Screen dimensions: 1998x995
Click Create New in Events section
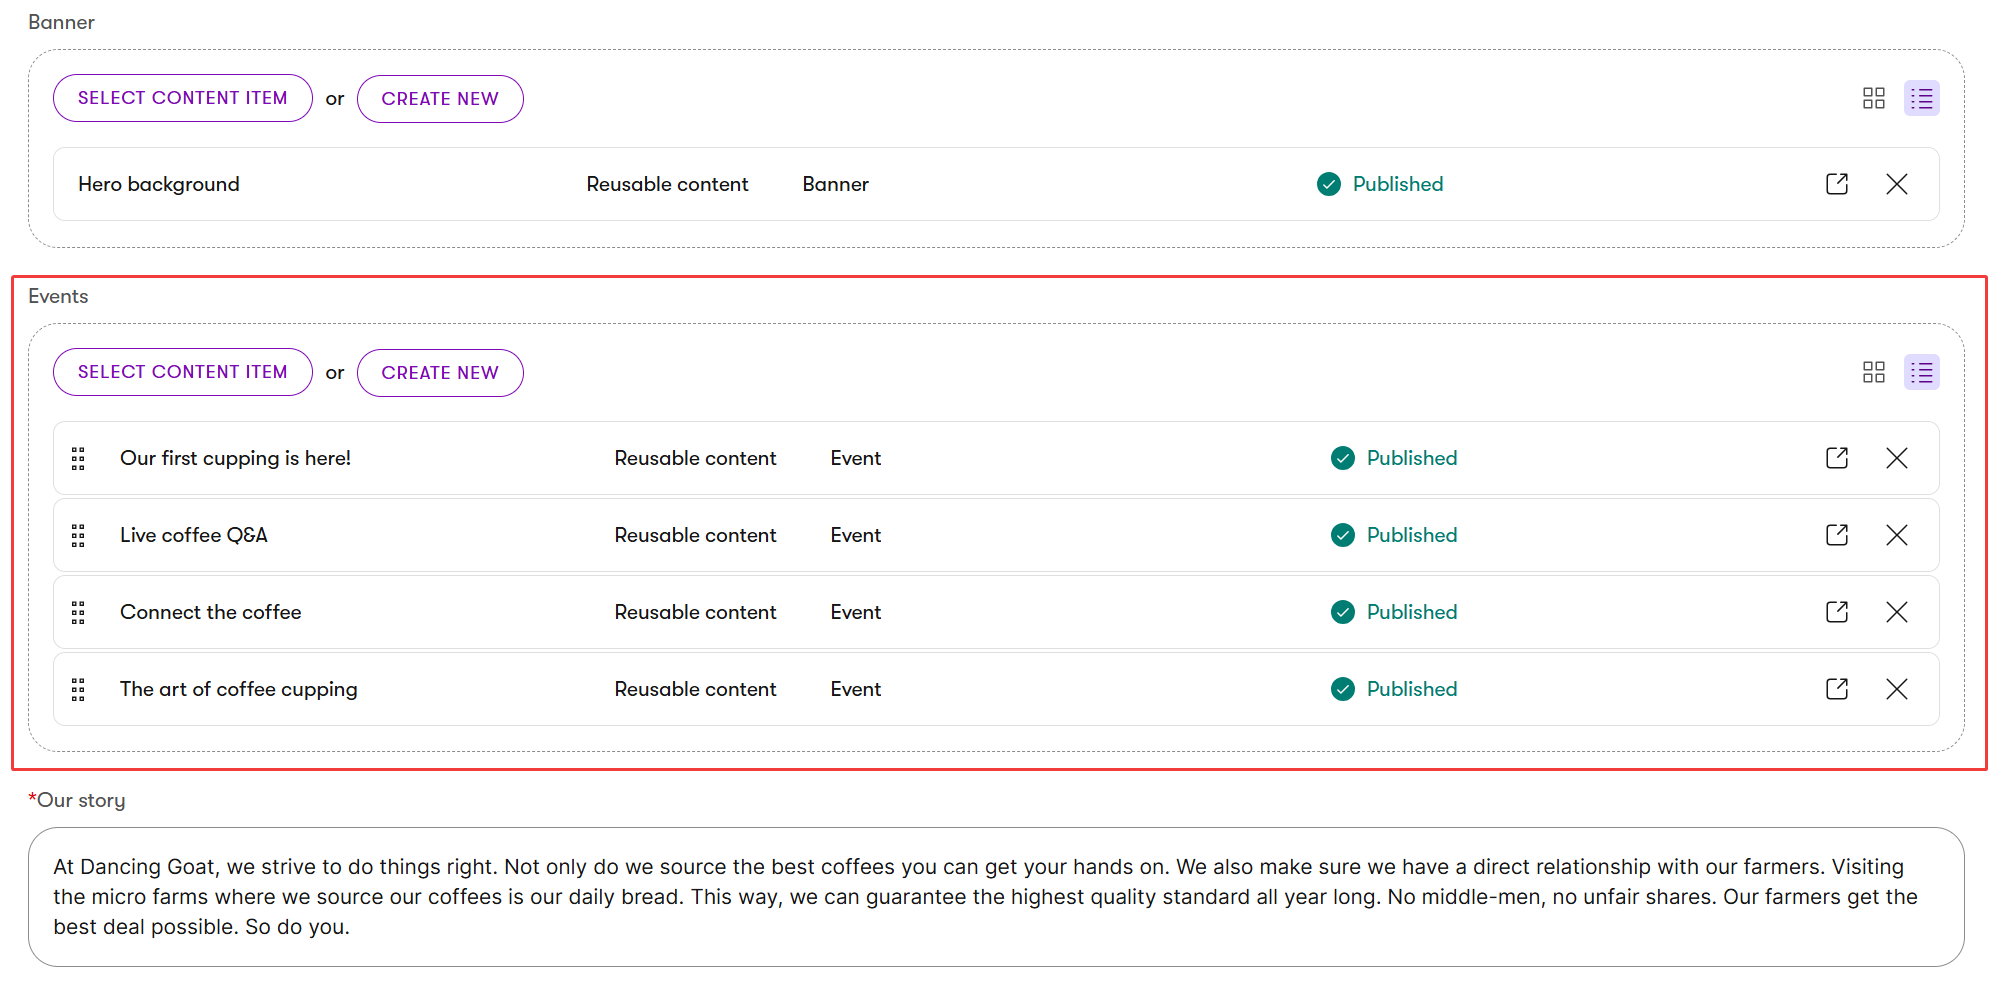(x=439, y=372)
